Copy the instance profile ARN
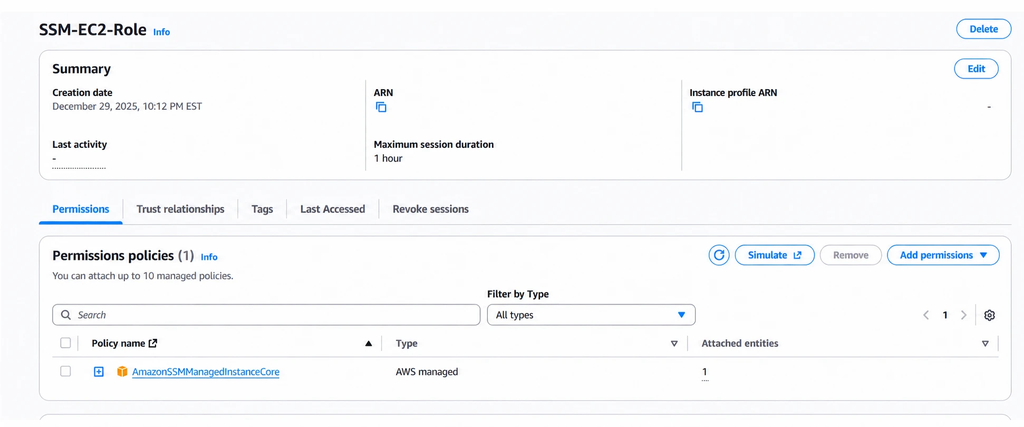Screen dimensions: 1024x427 point(697,107)
